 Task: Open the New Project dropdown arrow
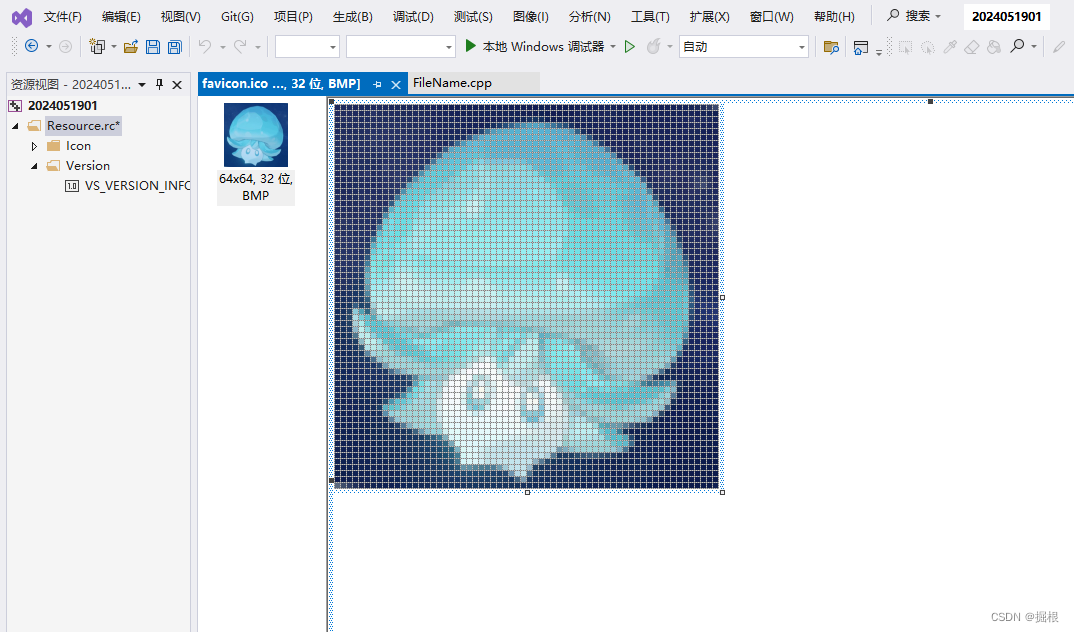pyautogui.click(x=114, y=47)
